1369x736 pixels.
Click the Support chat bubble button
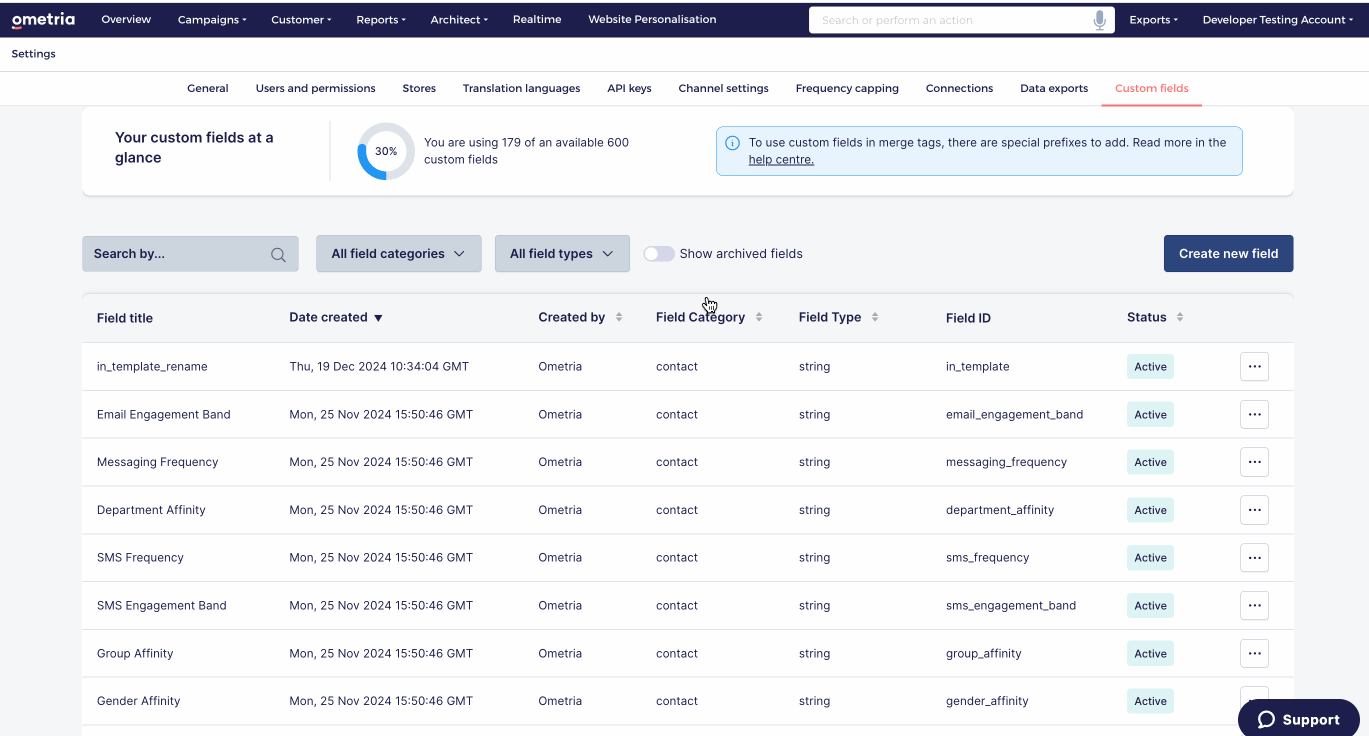(x=1298, y=719)
